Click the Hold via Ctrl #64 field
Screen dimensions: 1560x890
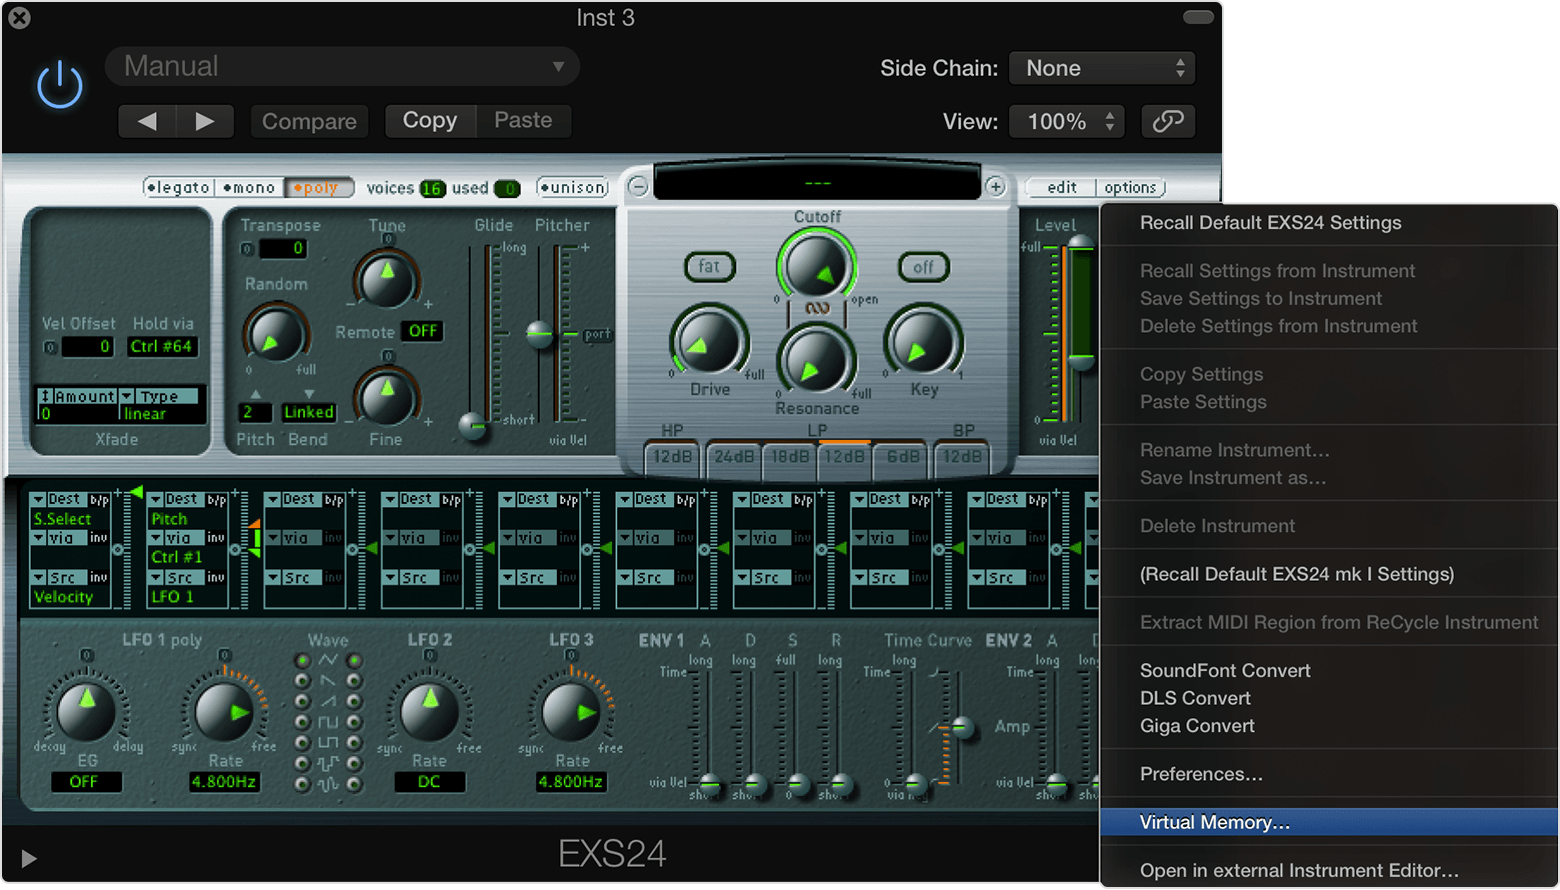162,346
